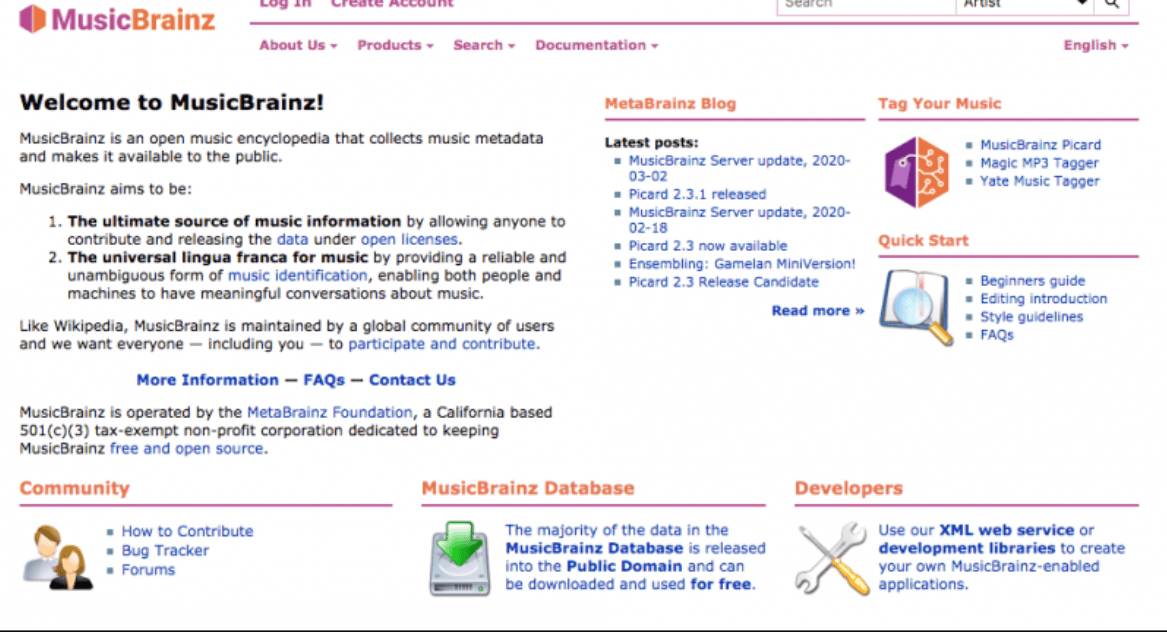Viewport: 1167px width, 632px height.
Task: Open the Artist search type dropdown
Action: point(1024,4)
